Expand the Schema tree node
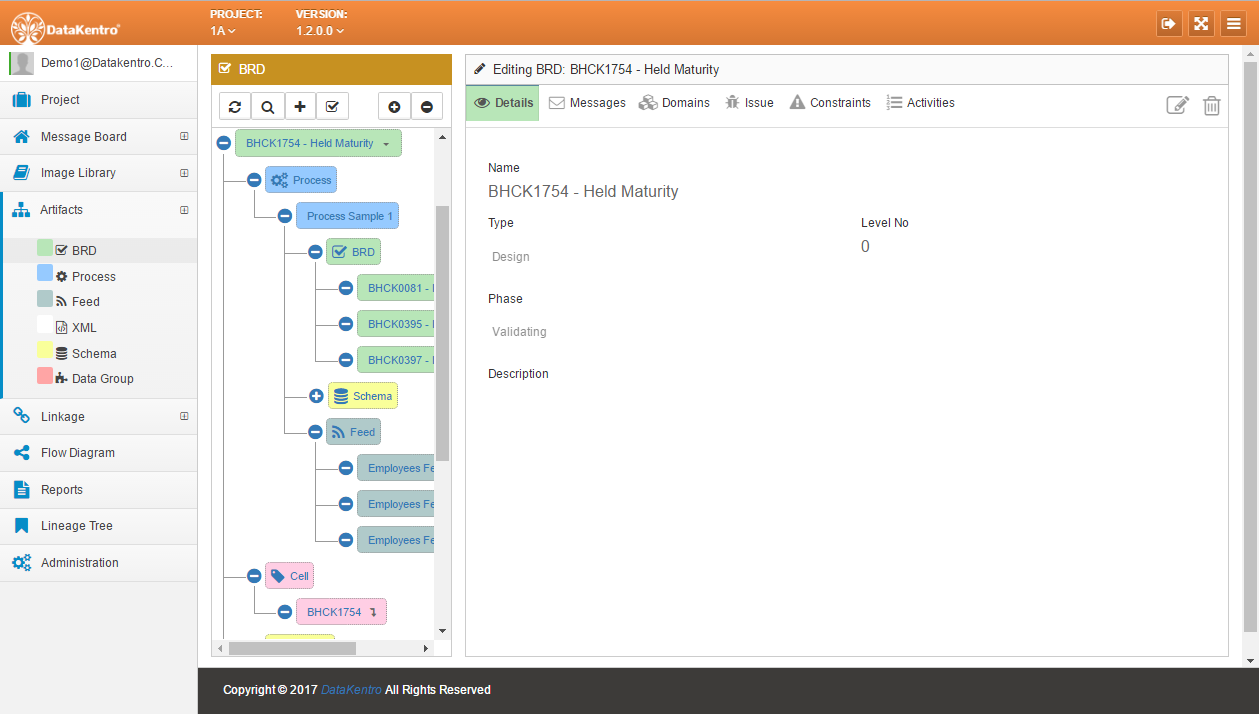 click(x=316, y=396)
